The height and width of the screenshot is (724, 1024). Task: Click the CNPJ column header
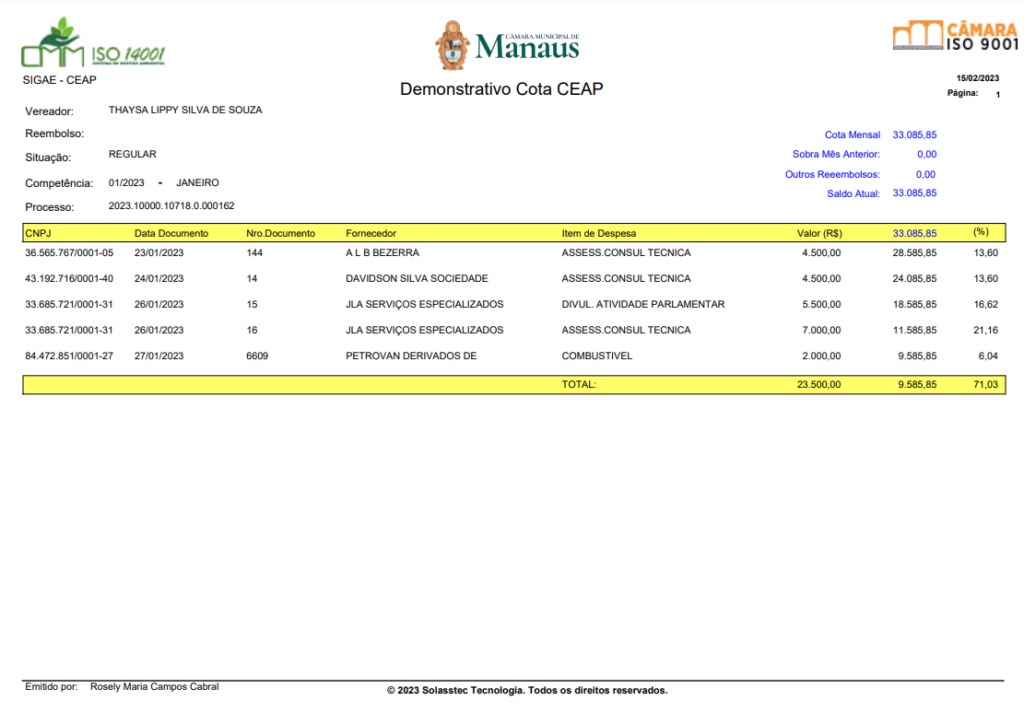pyautogui.click(x=38, y=233)
